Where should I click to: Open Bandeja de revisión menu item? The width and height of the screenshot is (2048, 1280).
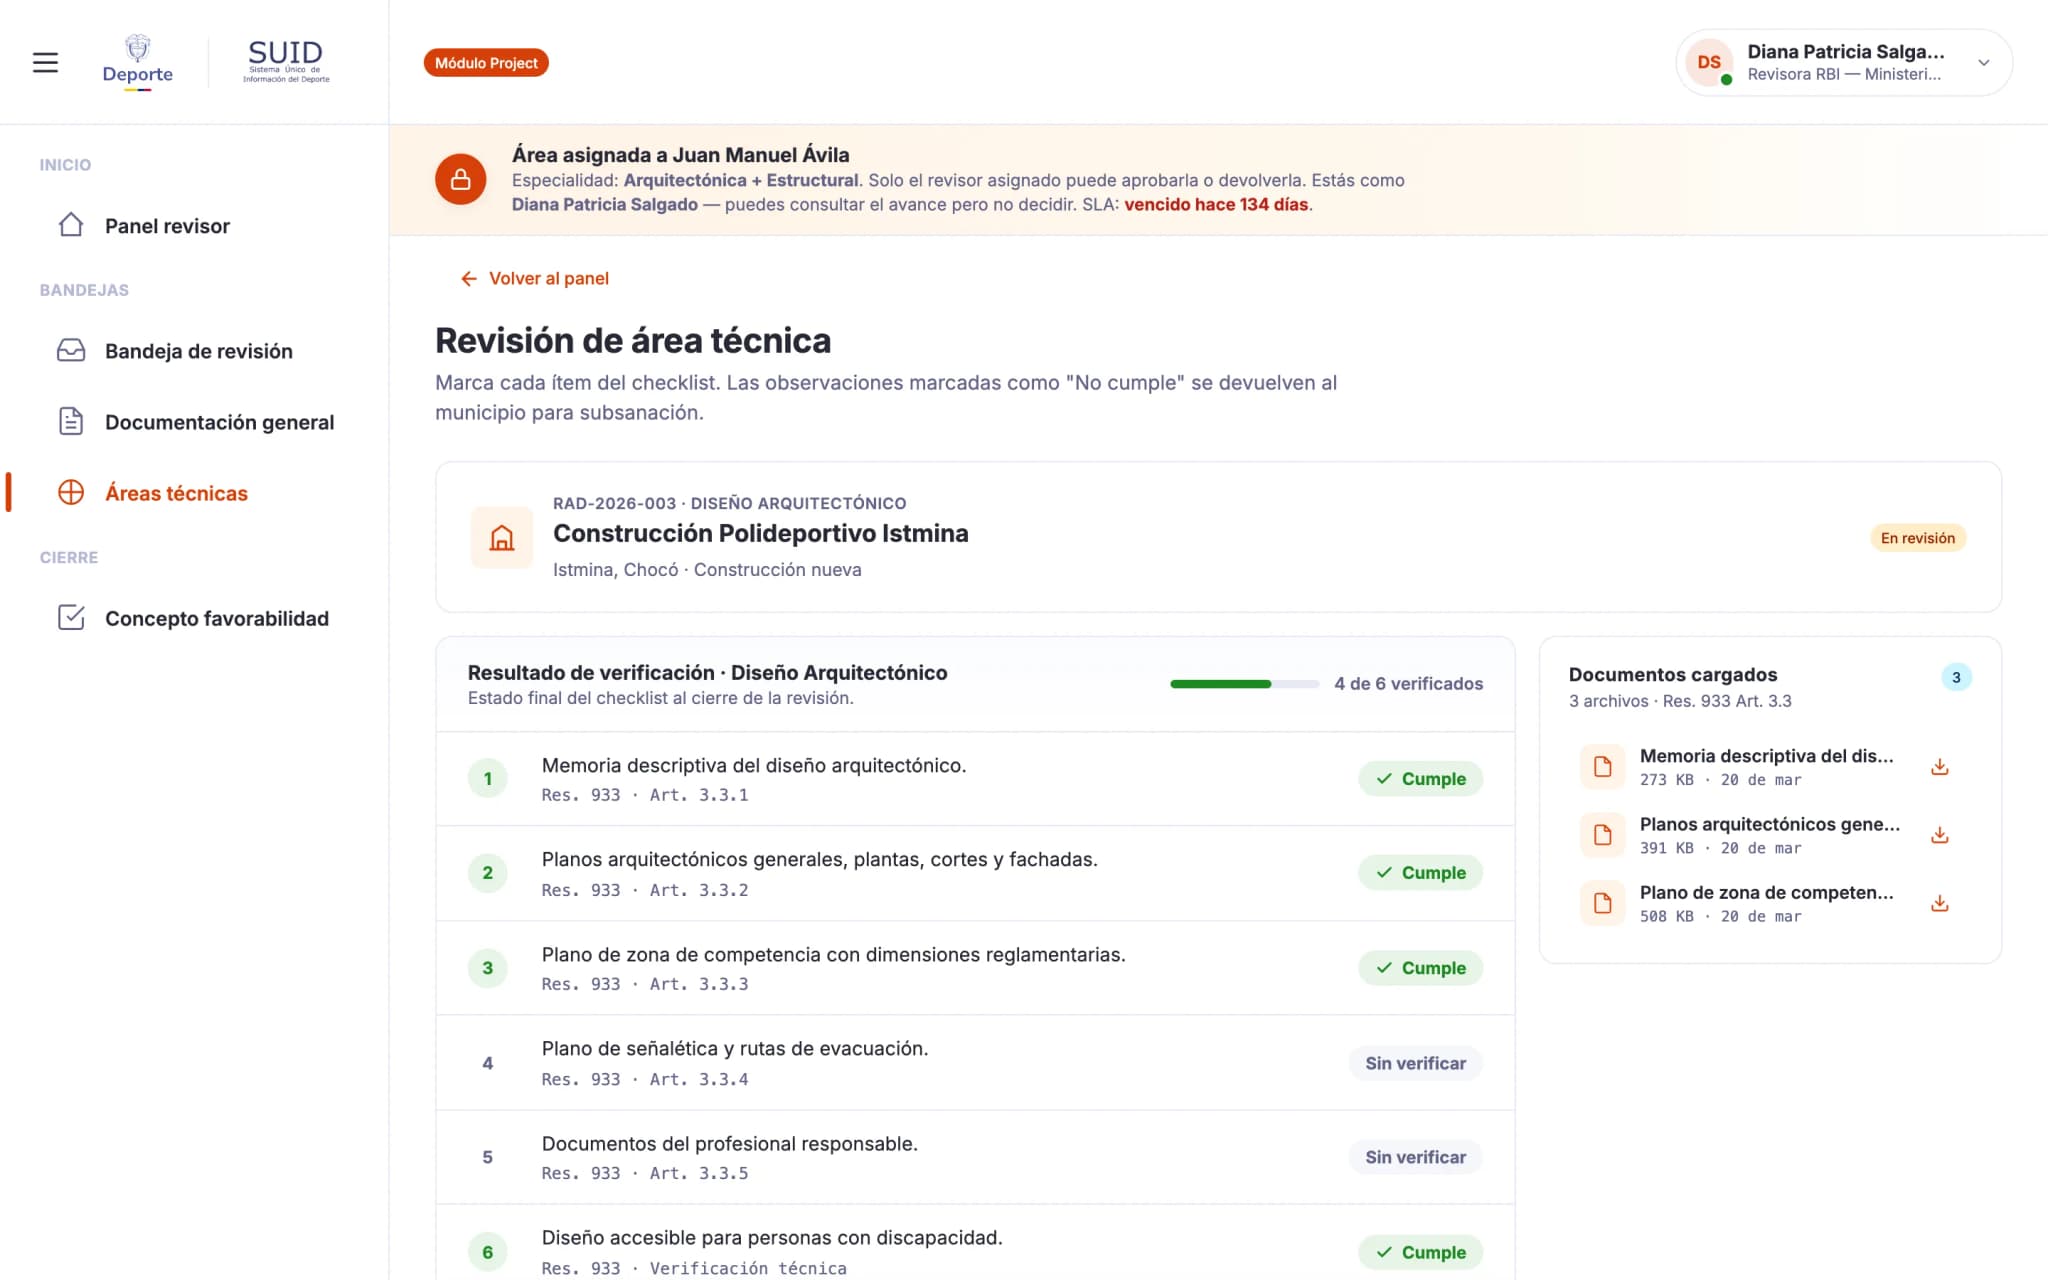[x=195, y=350]
